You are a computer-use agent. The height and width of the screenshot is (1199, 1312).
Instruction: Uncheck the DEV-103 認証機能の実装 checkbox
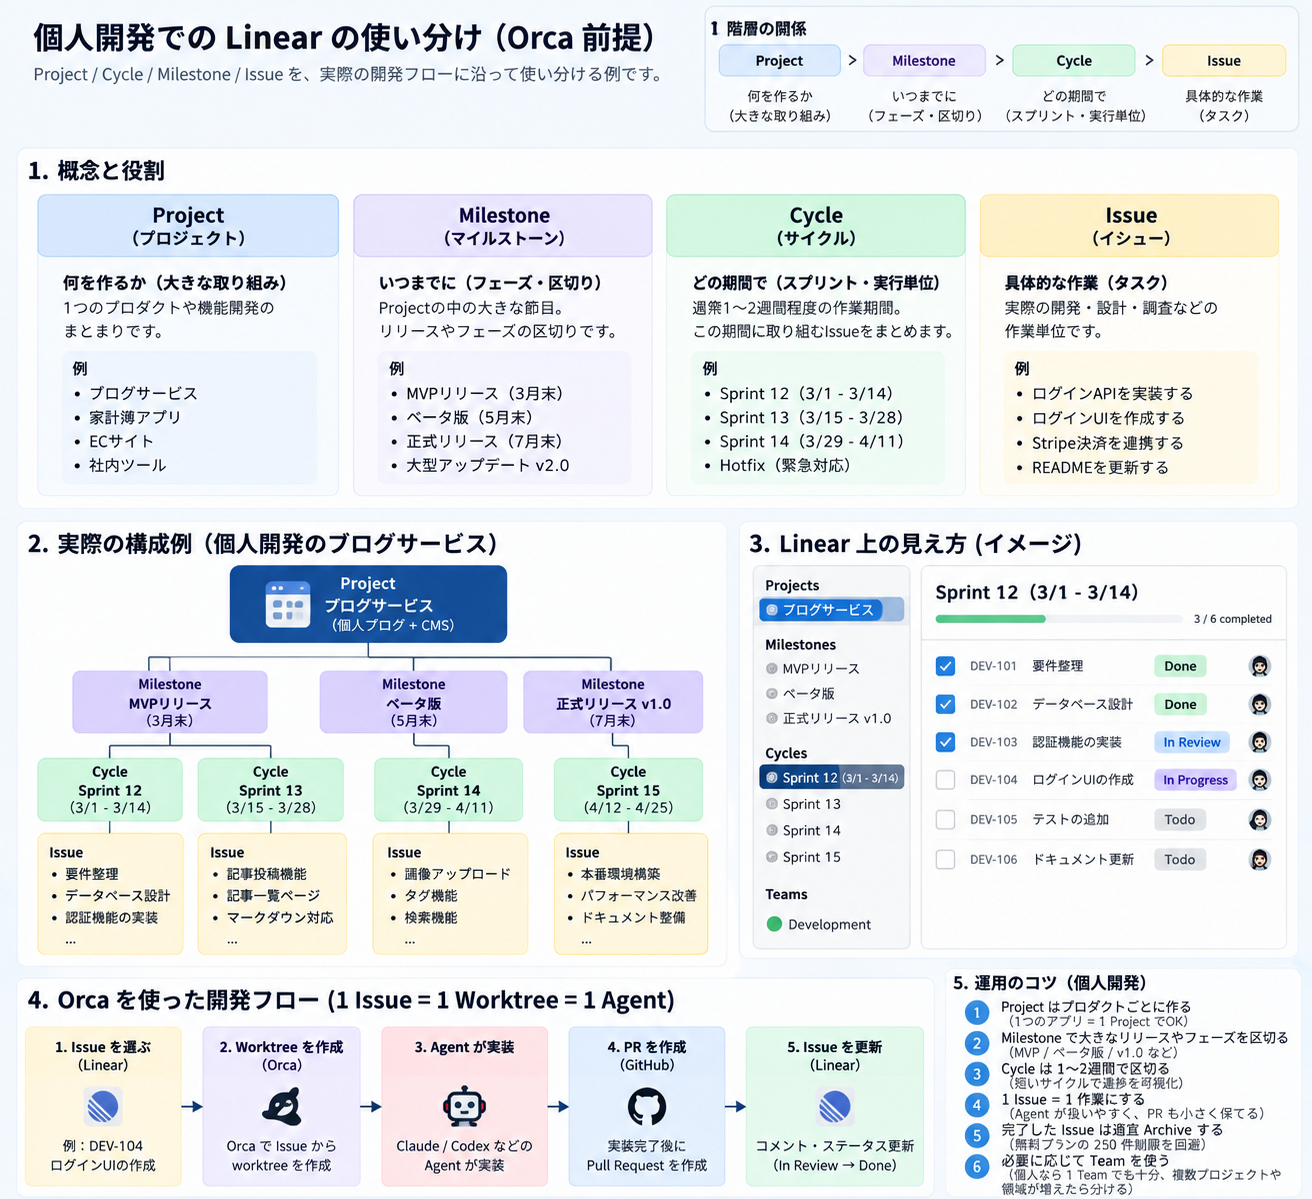coord(945,742)
